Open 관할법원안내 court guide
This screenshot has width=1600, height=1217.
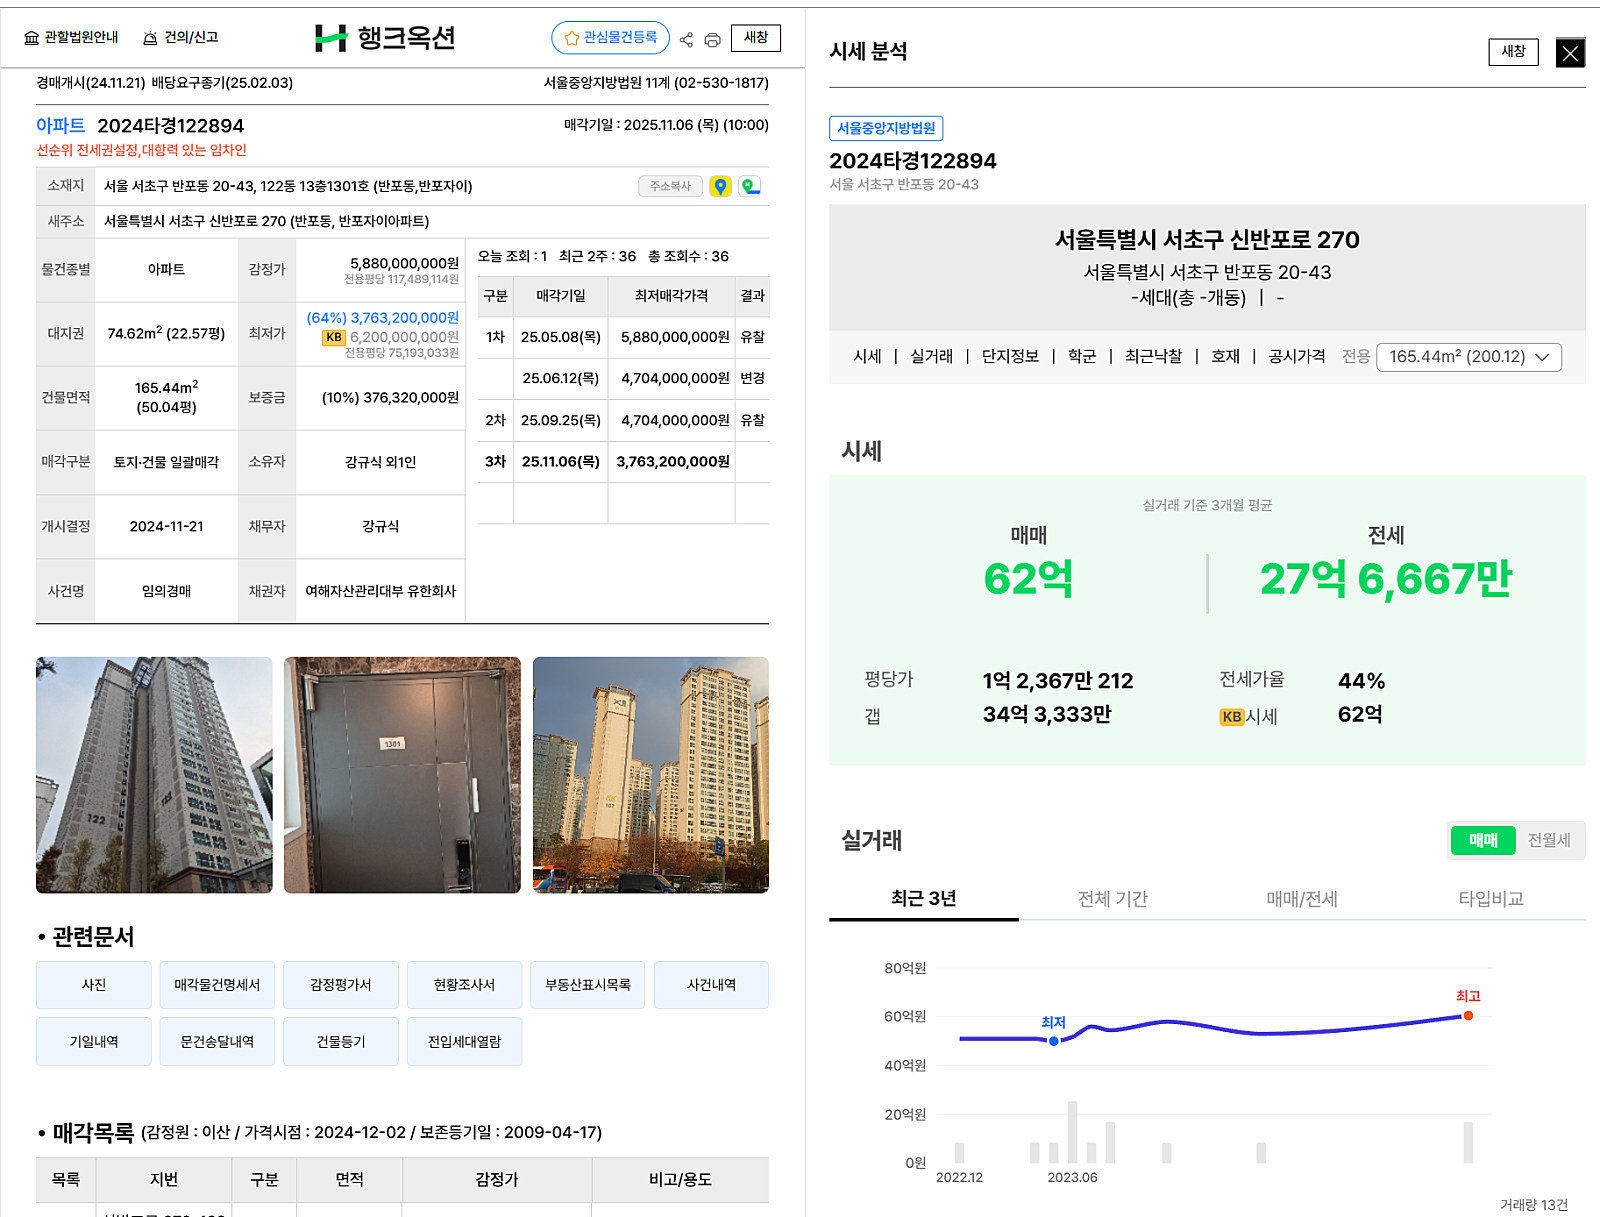coord(71,38)
